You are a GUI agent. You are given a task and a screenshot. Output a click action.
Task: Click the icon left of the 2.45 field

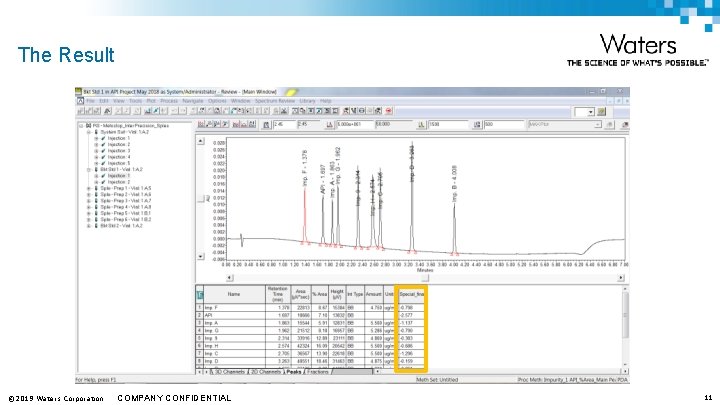click(x=266, y=124)
